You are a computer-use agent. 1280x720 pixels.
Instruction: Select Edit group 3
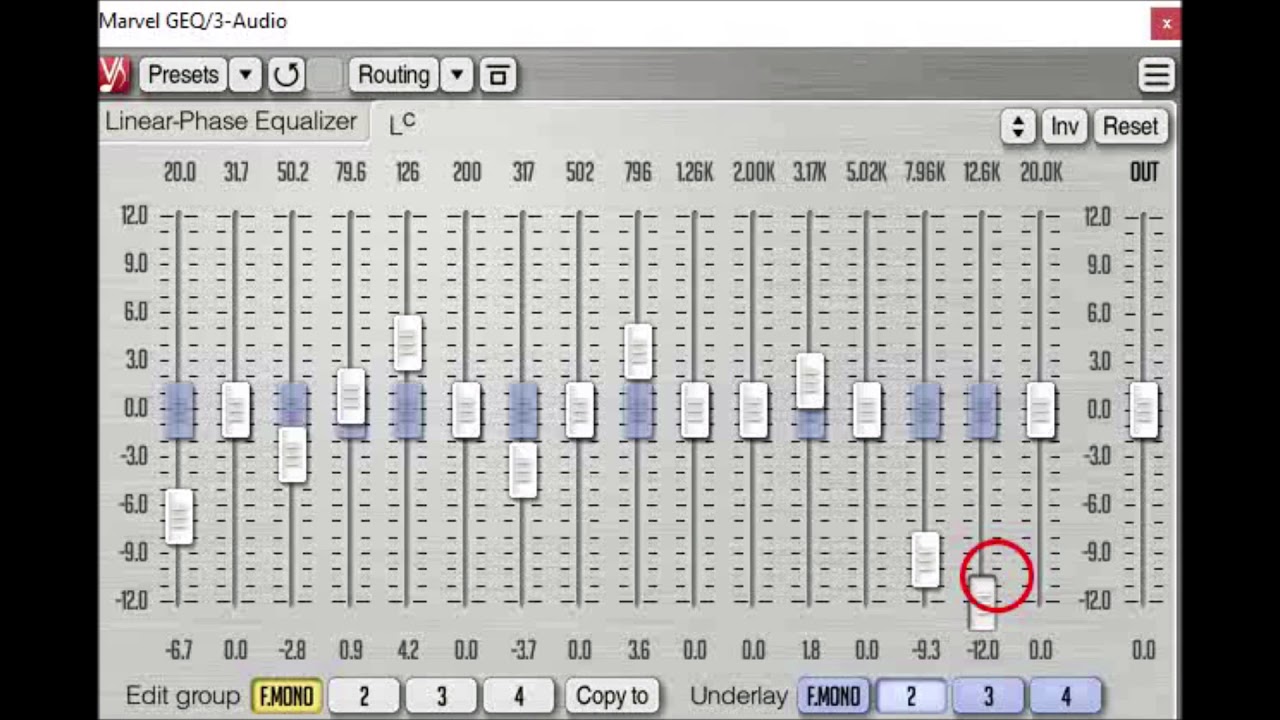coord(441,696)
